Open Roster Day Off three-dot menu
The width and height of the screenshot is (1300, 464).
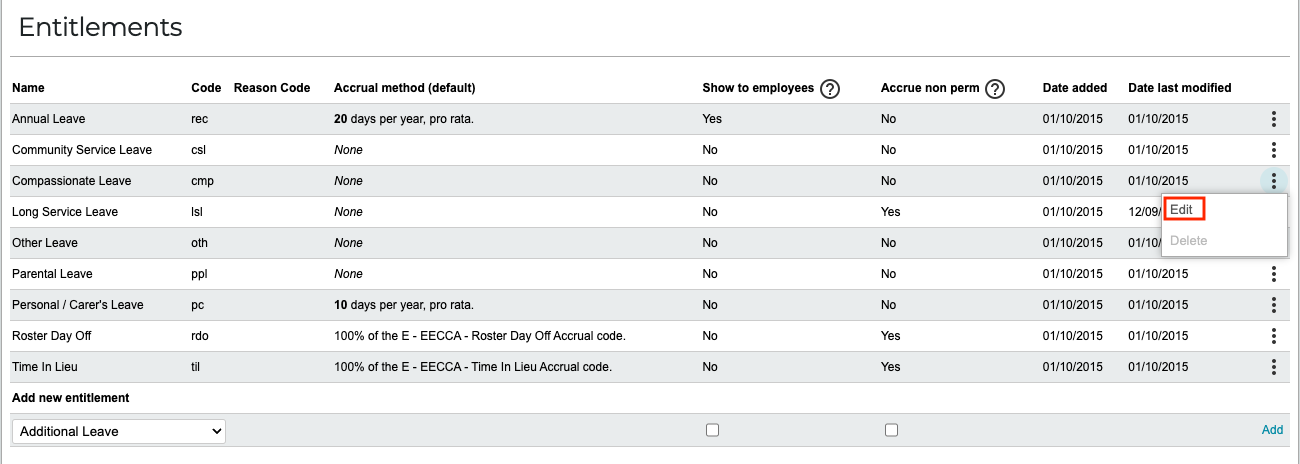tap(1273, 336)
